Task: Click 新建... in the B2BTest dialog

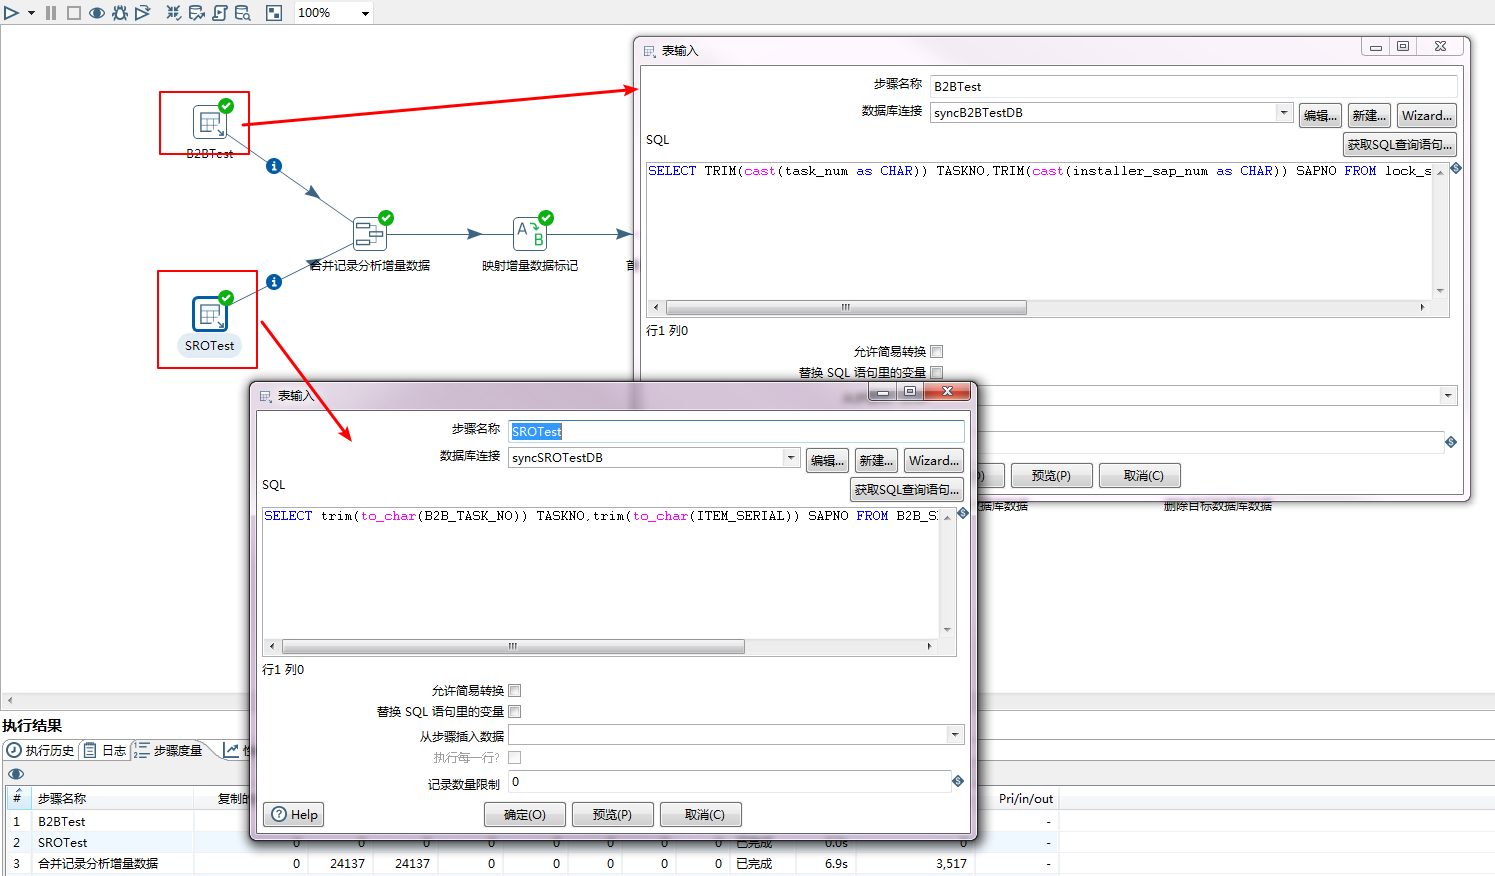Action: (x=1369, y=115)
